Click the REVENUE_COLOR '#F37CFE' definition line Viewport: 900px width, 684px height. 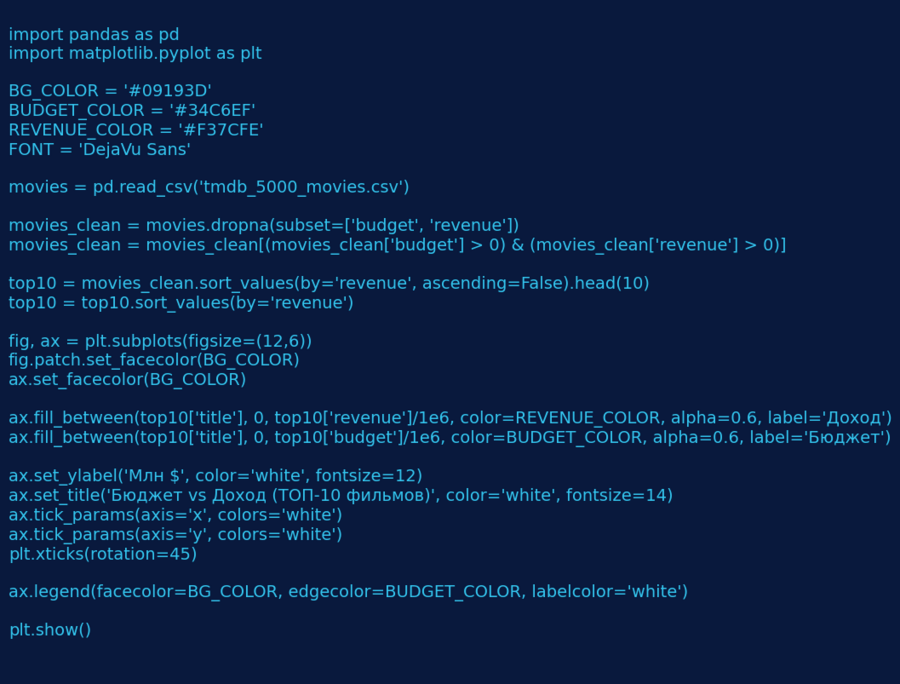coord(136,130)
